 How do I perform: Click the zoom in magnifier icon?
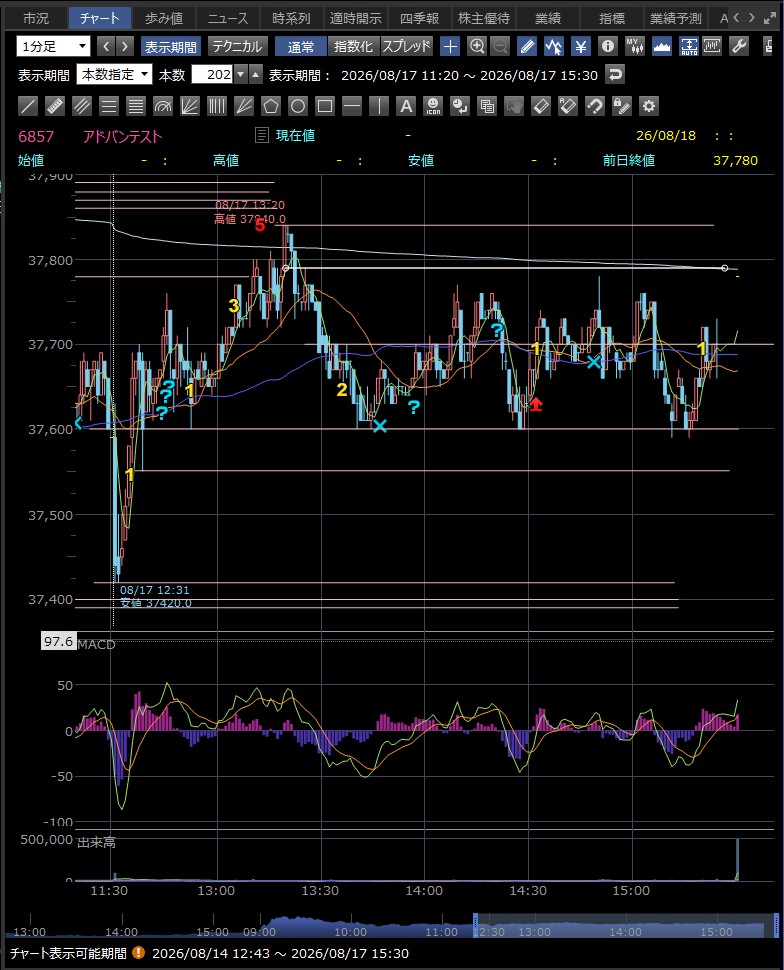[476, 46]
